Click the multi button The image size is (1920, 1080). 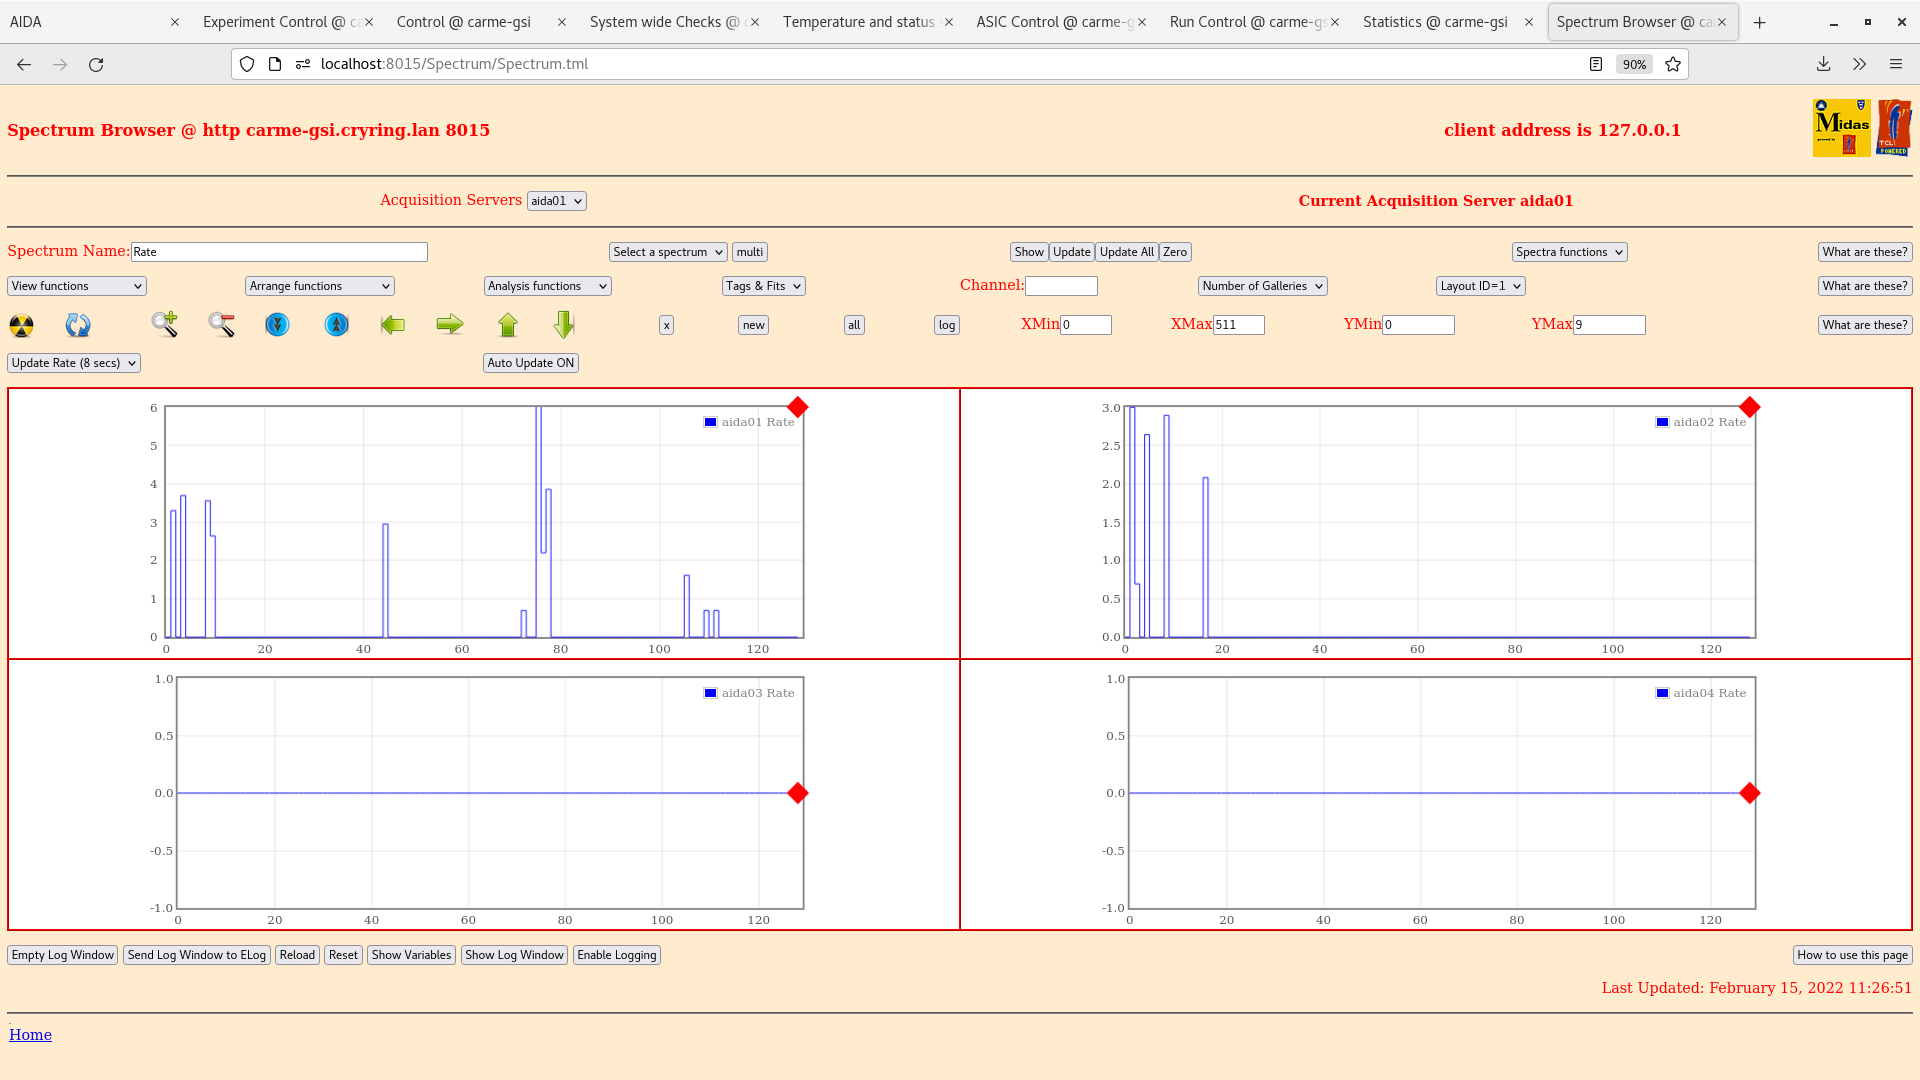pyautogui.click(x=750, y=252)
